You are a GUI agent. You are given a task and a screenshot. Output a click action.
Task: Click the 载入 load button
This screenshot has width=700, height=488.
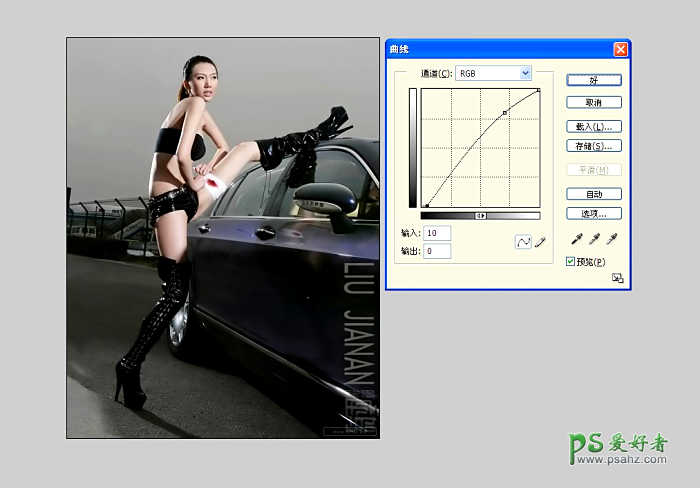point(594,127)
